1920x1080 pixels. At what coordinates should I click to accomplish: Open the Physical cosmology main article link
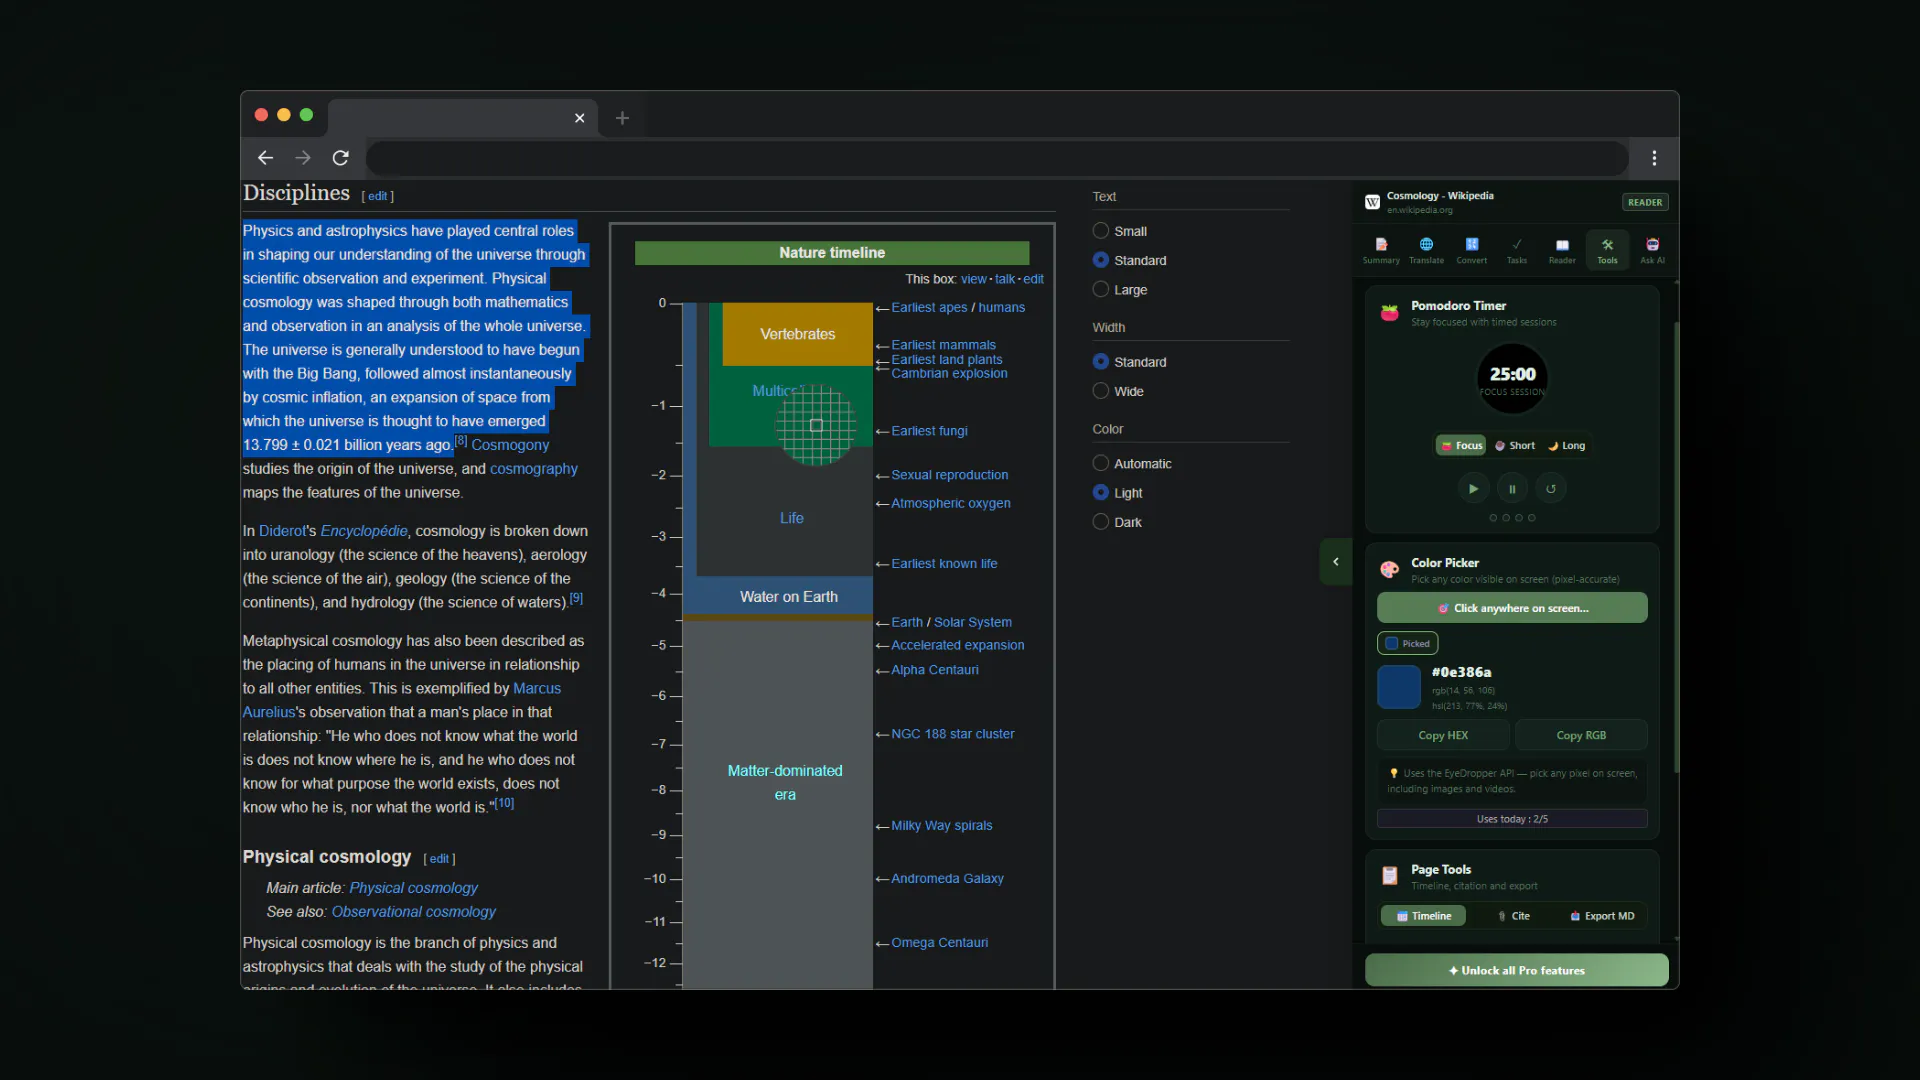414,888
